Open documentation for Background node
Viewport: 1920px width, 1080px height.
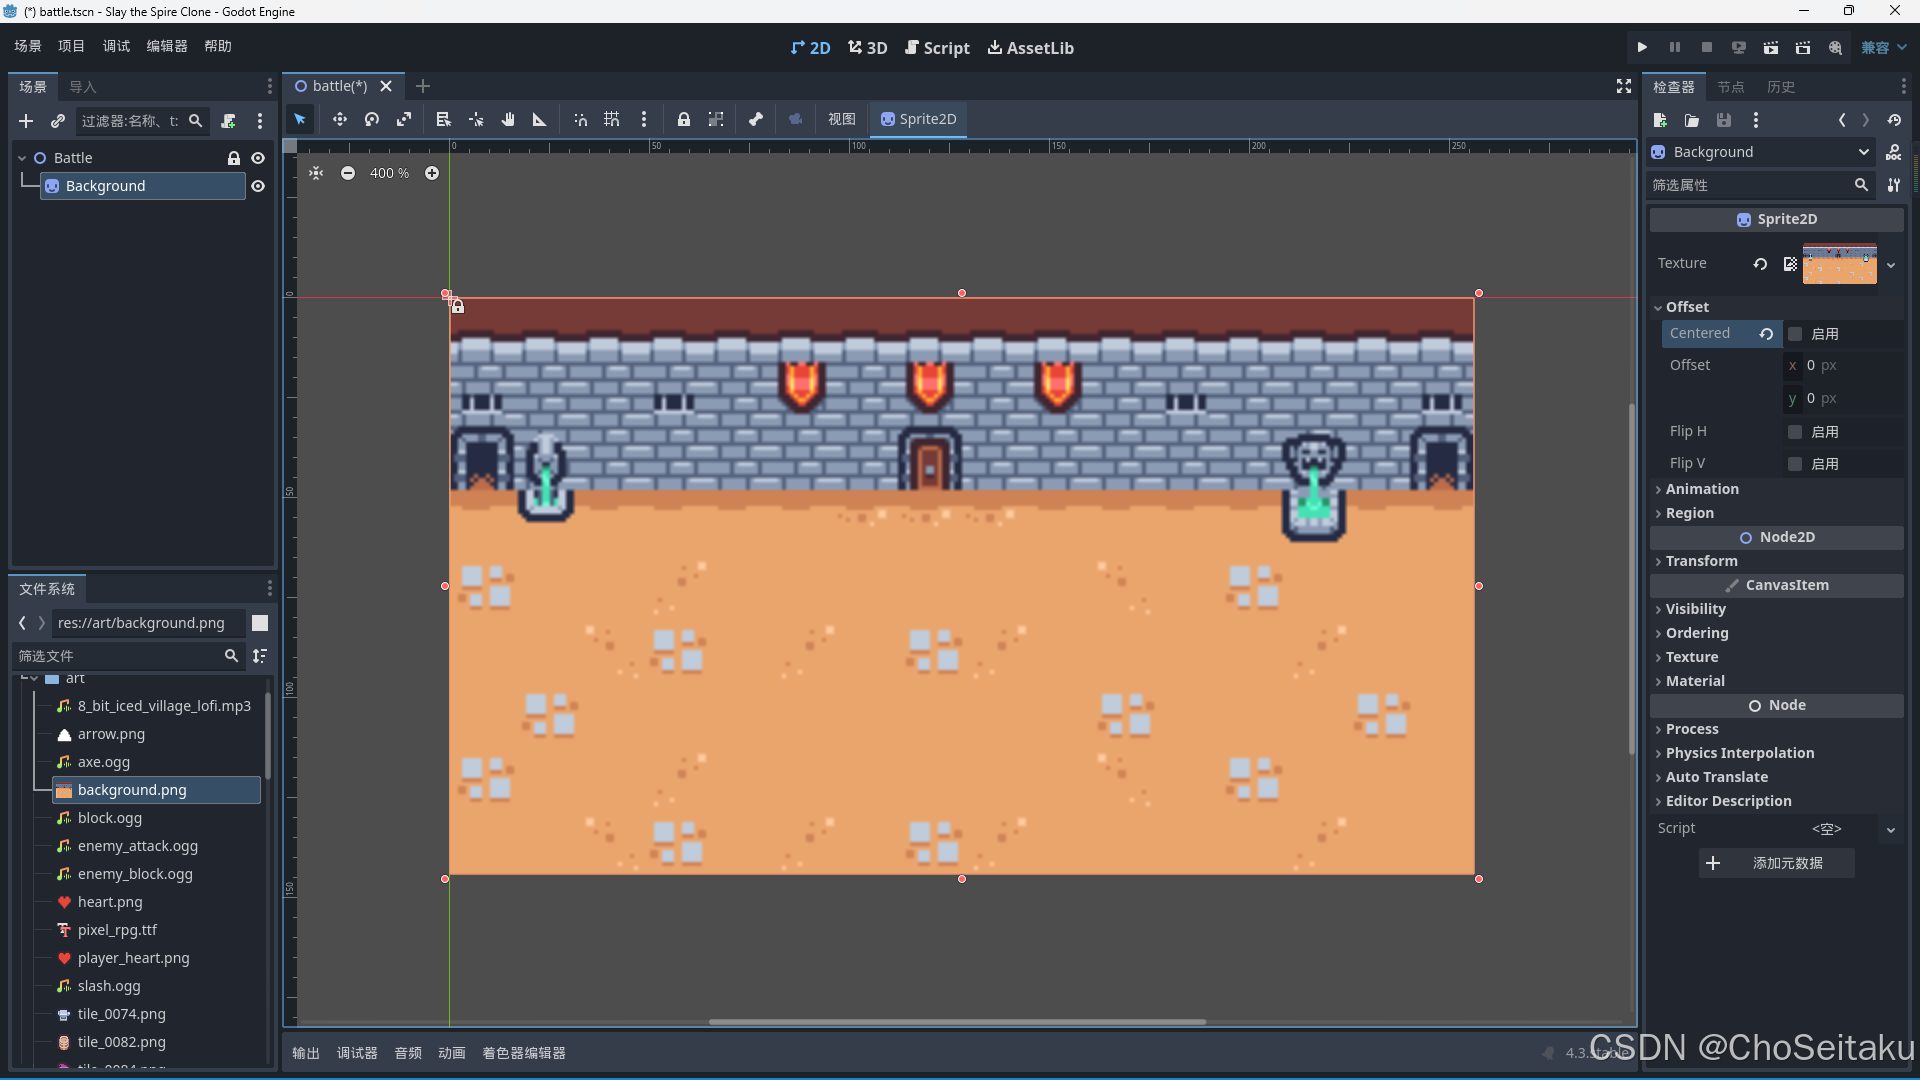point(1894,152)
